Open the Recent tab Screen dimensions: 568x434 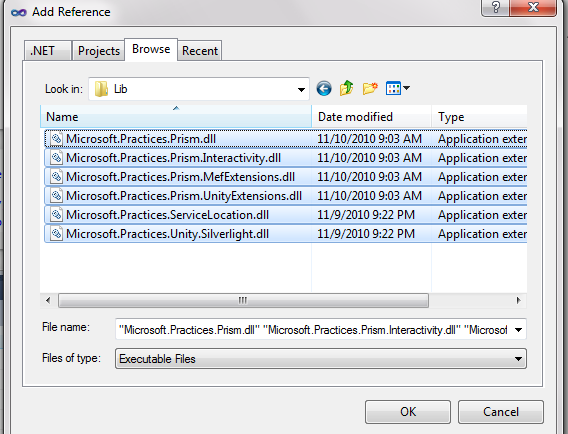point(200,51)
